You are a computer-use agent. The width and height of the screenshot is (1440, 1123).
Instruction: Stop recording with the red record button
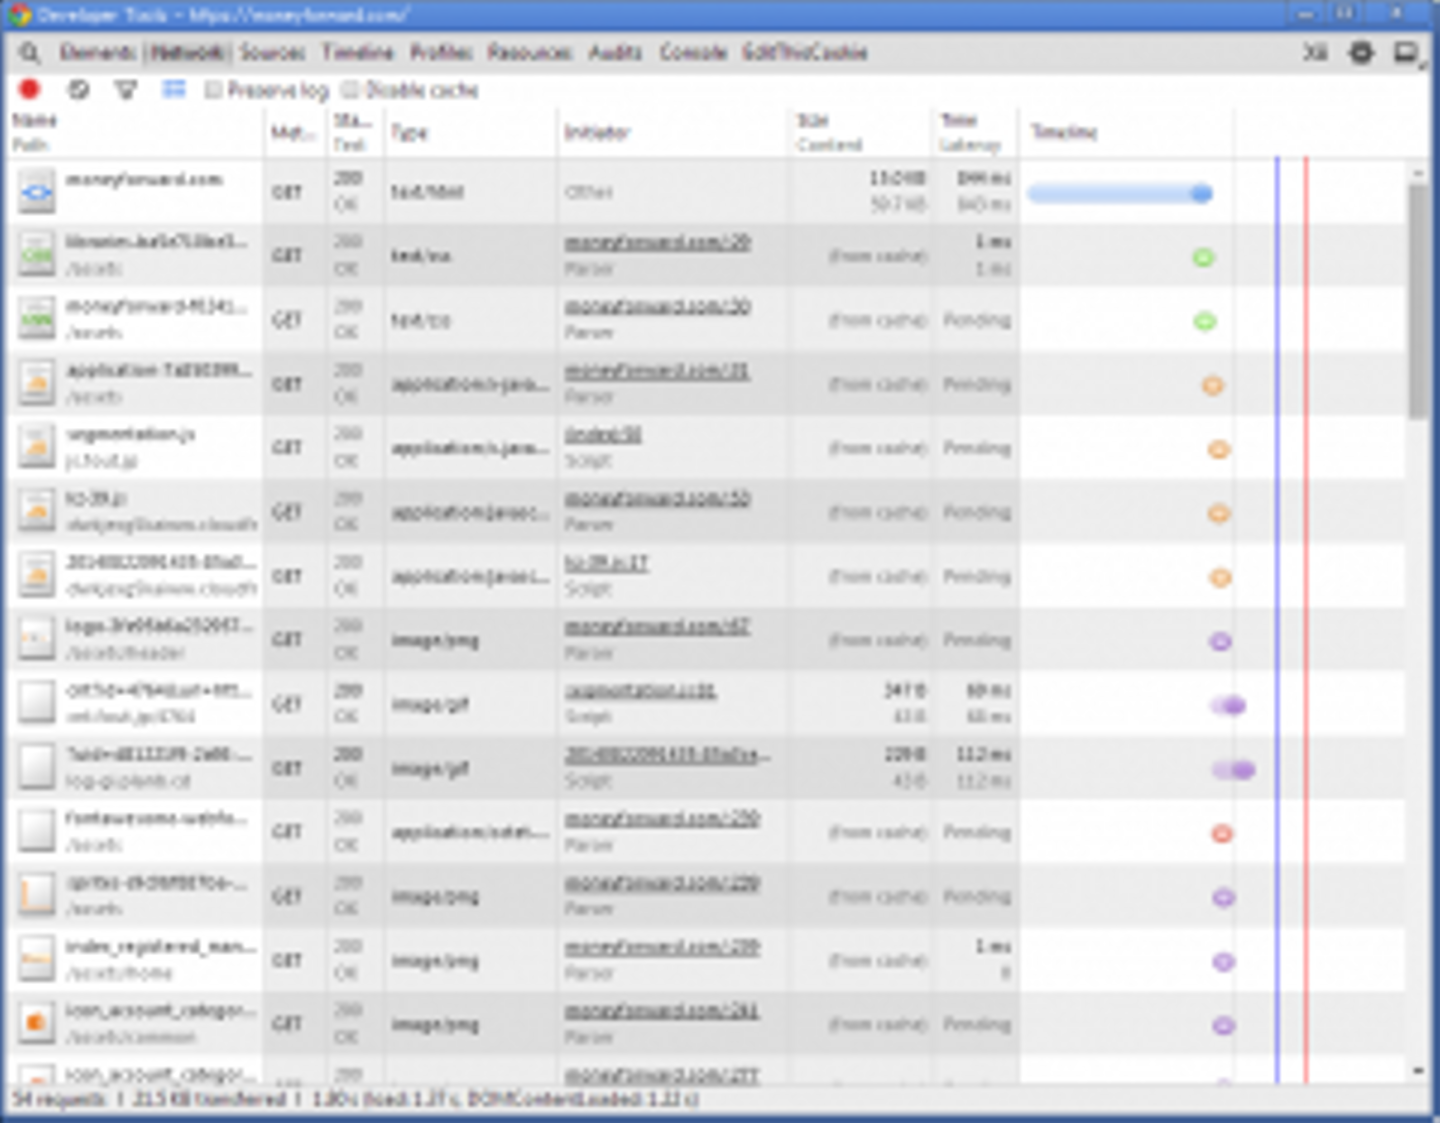click(x=30, y=90)
